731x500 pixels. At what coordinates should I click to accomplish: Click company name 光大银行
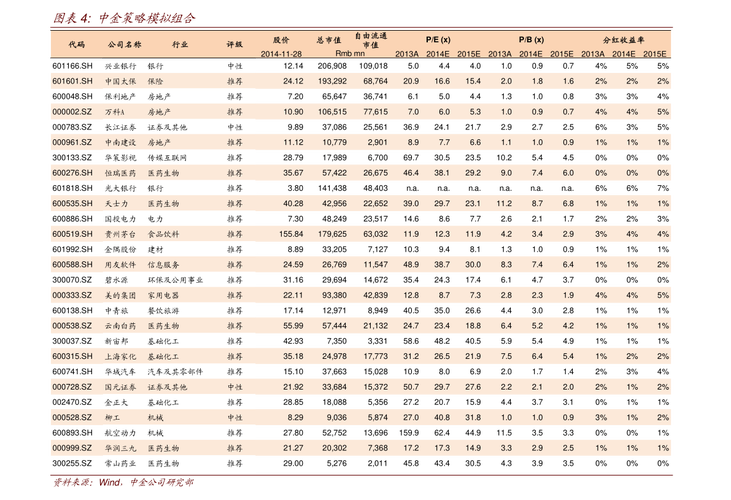(120, 188)
